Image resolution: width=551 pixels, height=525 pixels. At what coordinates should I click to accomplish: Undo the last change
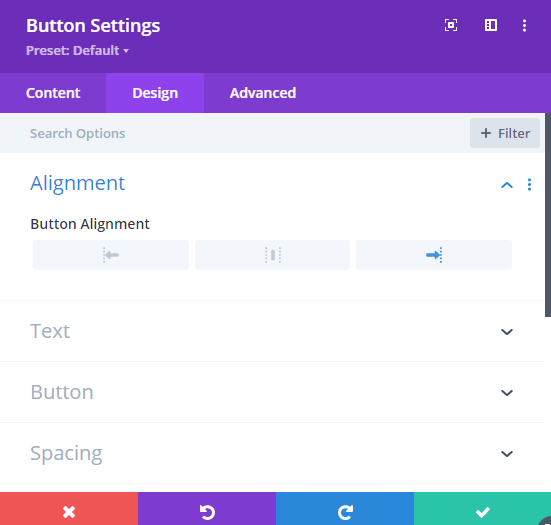coord(207,511)
